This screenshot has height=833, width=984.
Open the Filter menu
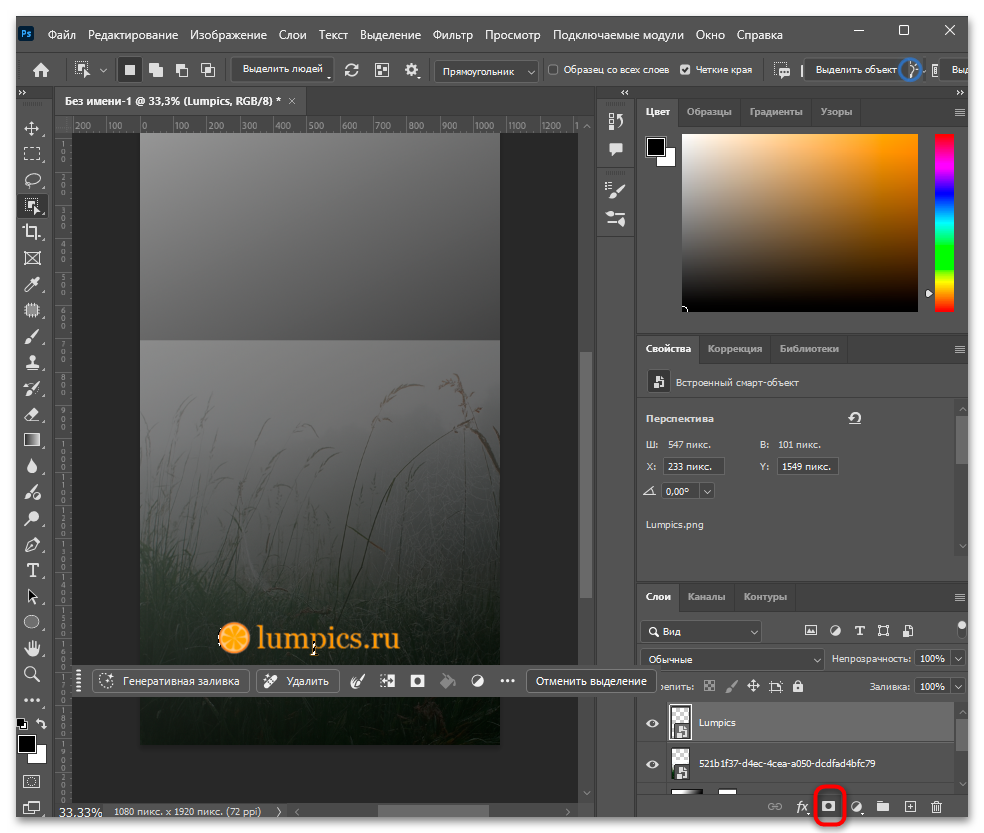point(452,35)
